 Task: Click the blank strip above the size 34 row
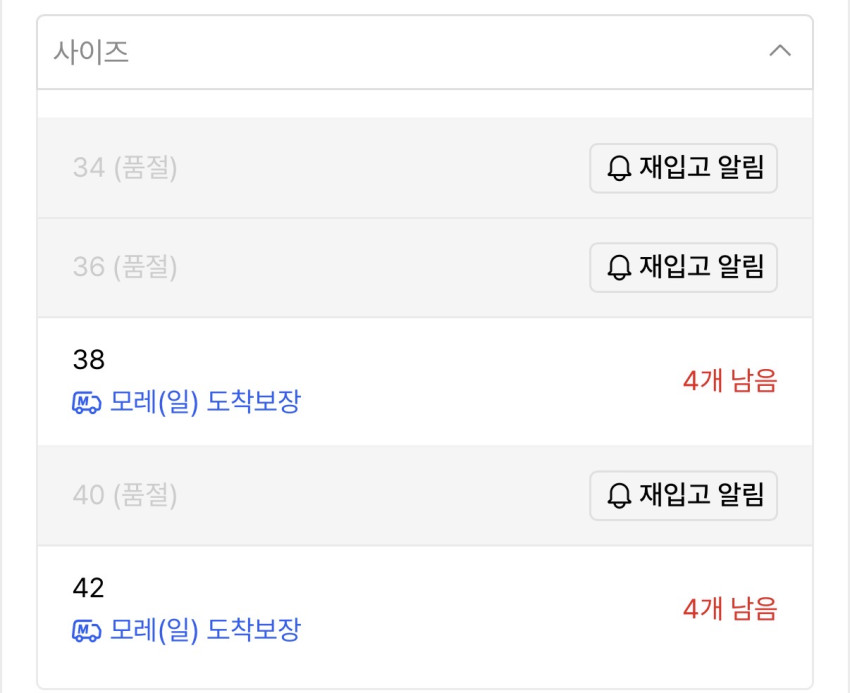click(x=425, y=104)
